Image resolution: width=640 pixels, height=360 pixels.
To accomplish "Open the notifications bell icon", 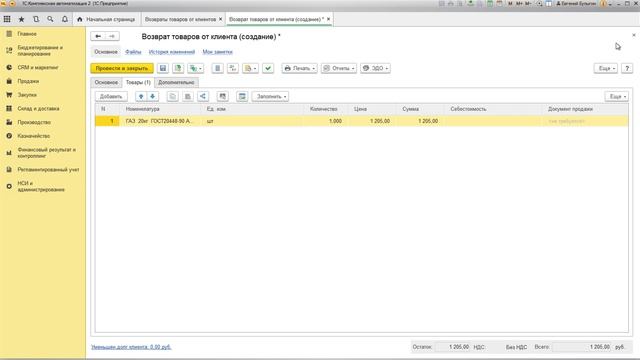I will pos(64,19).
